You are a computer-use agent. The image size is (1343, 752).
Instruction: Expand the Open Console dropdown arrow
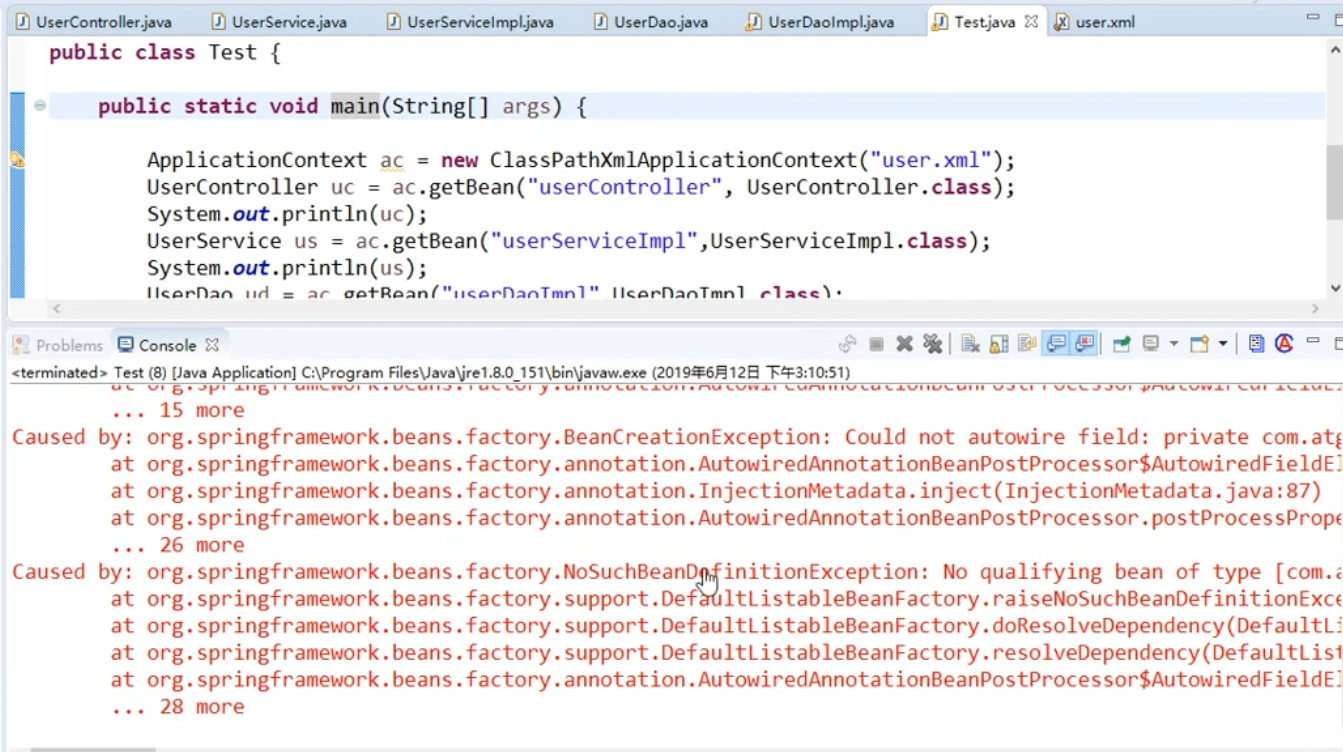coord(1222,344)
